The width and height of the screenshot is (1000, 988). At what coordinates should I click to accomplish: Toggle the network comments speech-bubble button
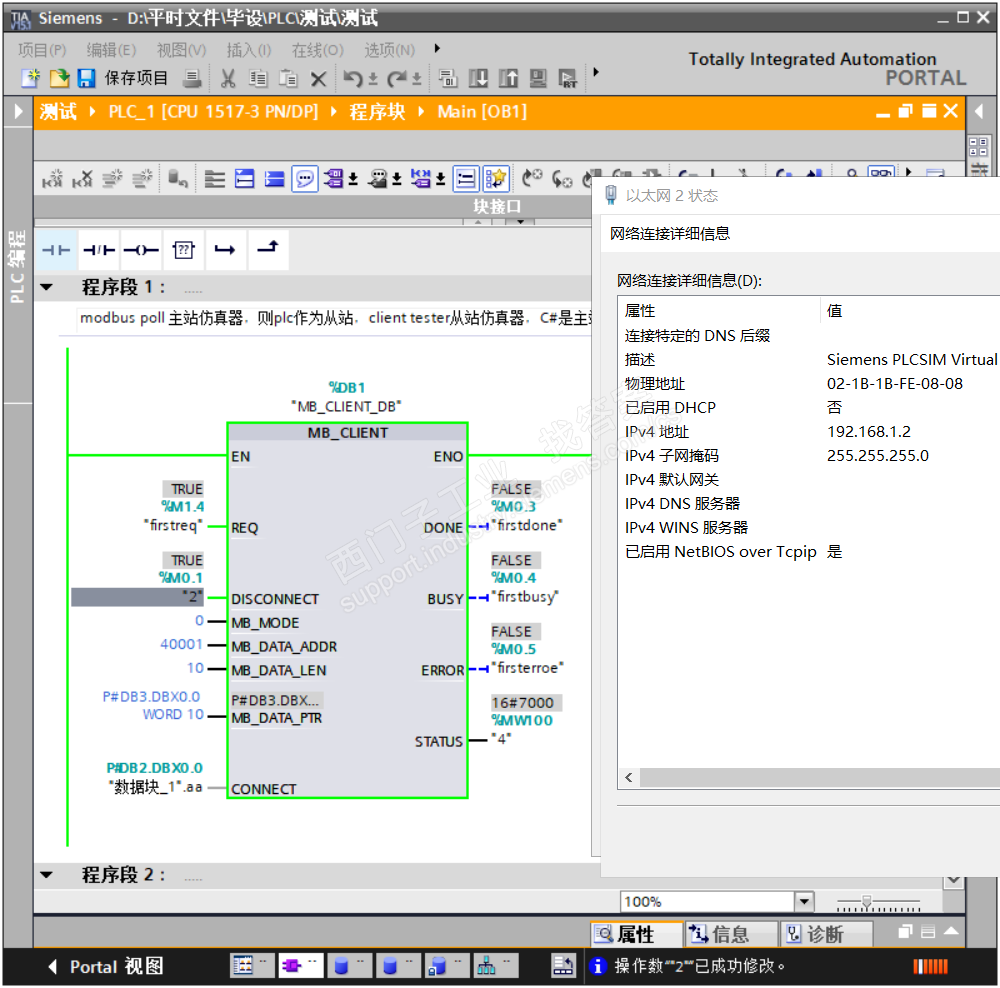click(x=305, y=179)
